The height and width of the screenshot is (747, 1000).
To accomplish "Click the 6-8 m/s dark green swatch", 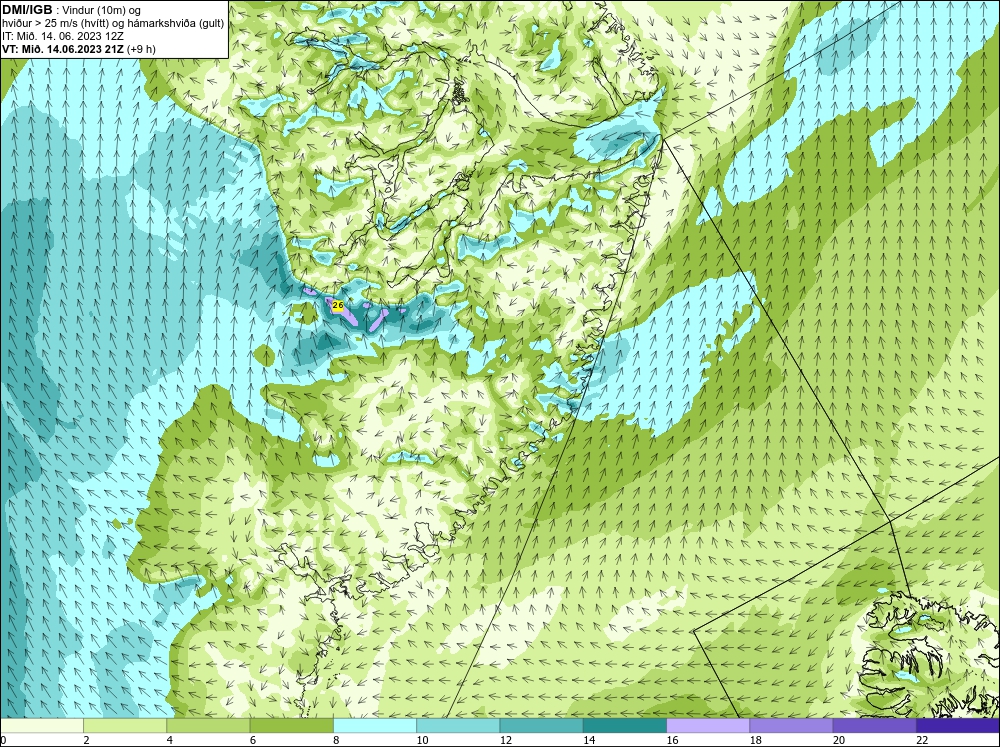I will tap(291, 725).
